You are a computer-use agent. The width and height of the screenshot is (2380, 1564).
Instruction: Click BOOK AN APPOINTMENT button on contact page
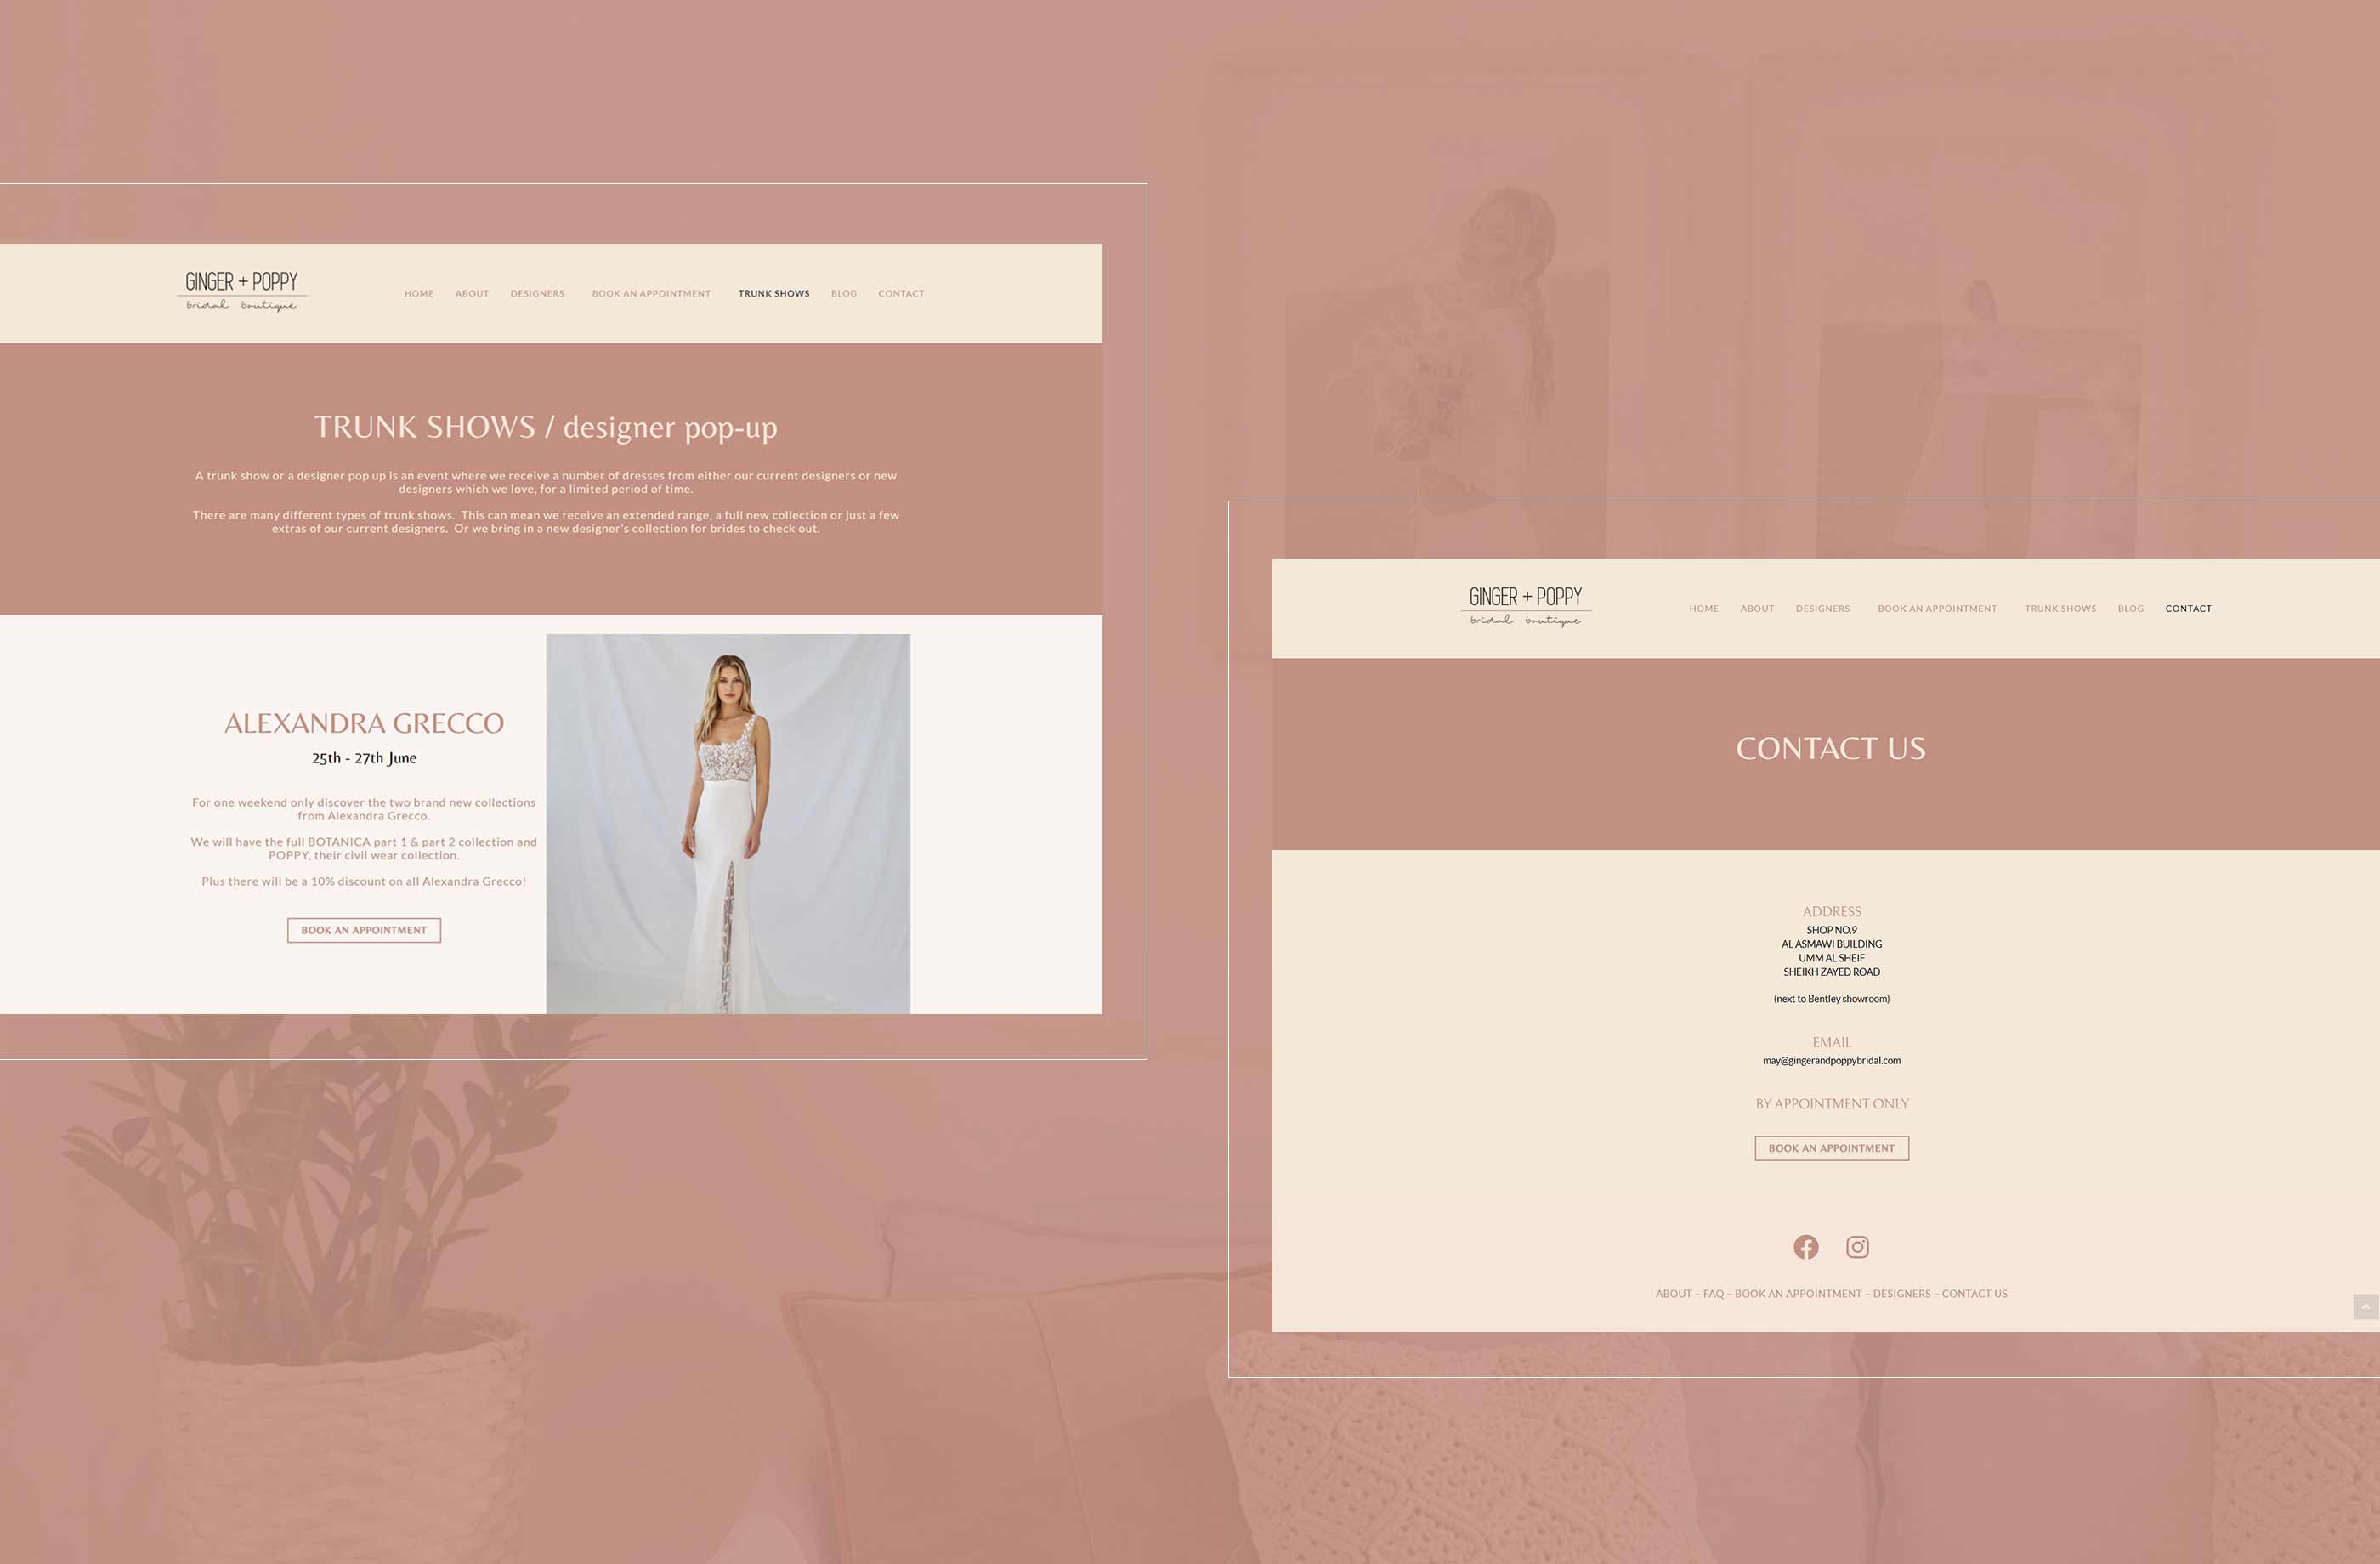[x=1832, y=1147]
